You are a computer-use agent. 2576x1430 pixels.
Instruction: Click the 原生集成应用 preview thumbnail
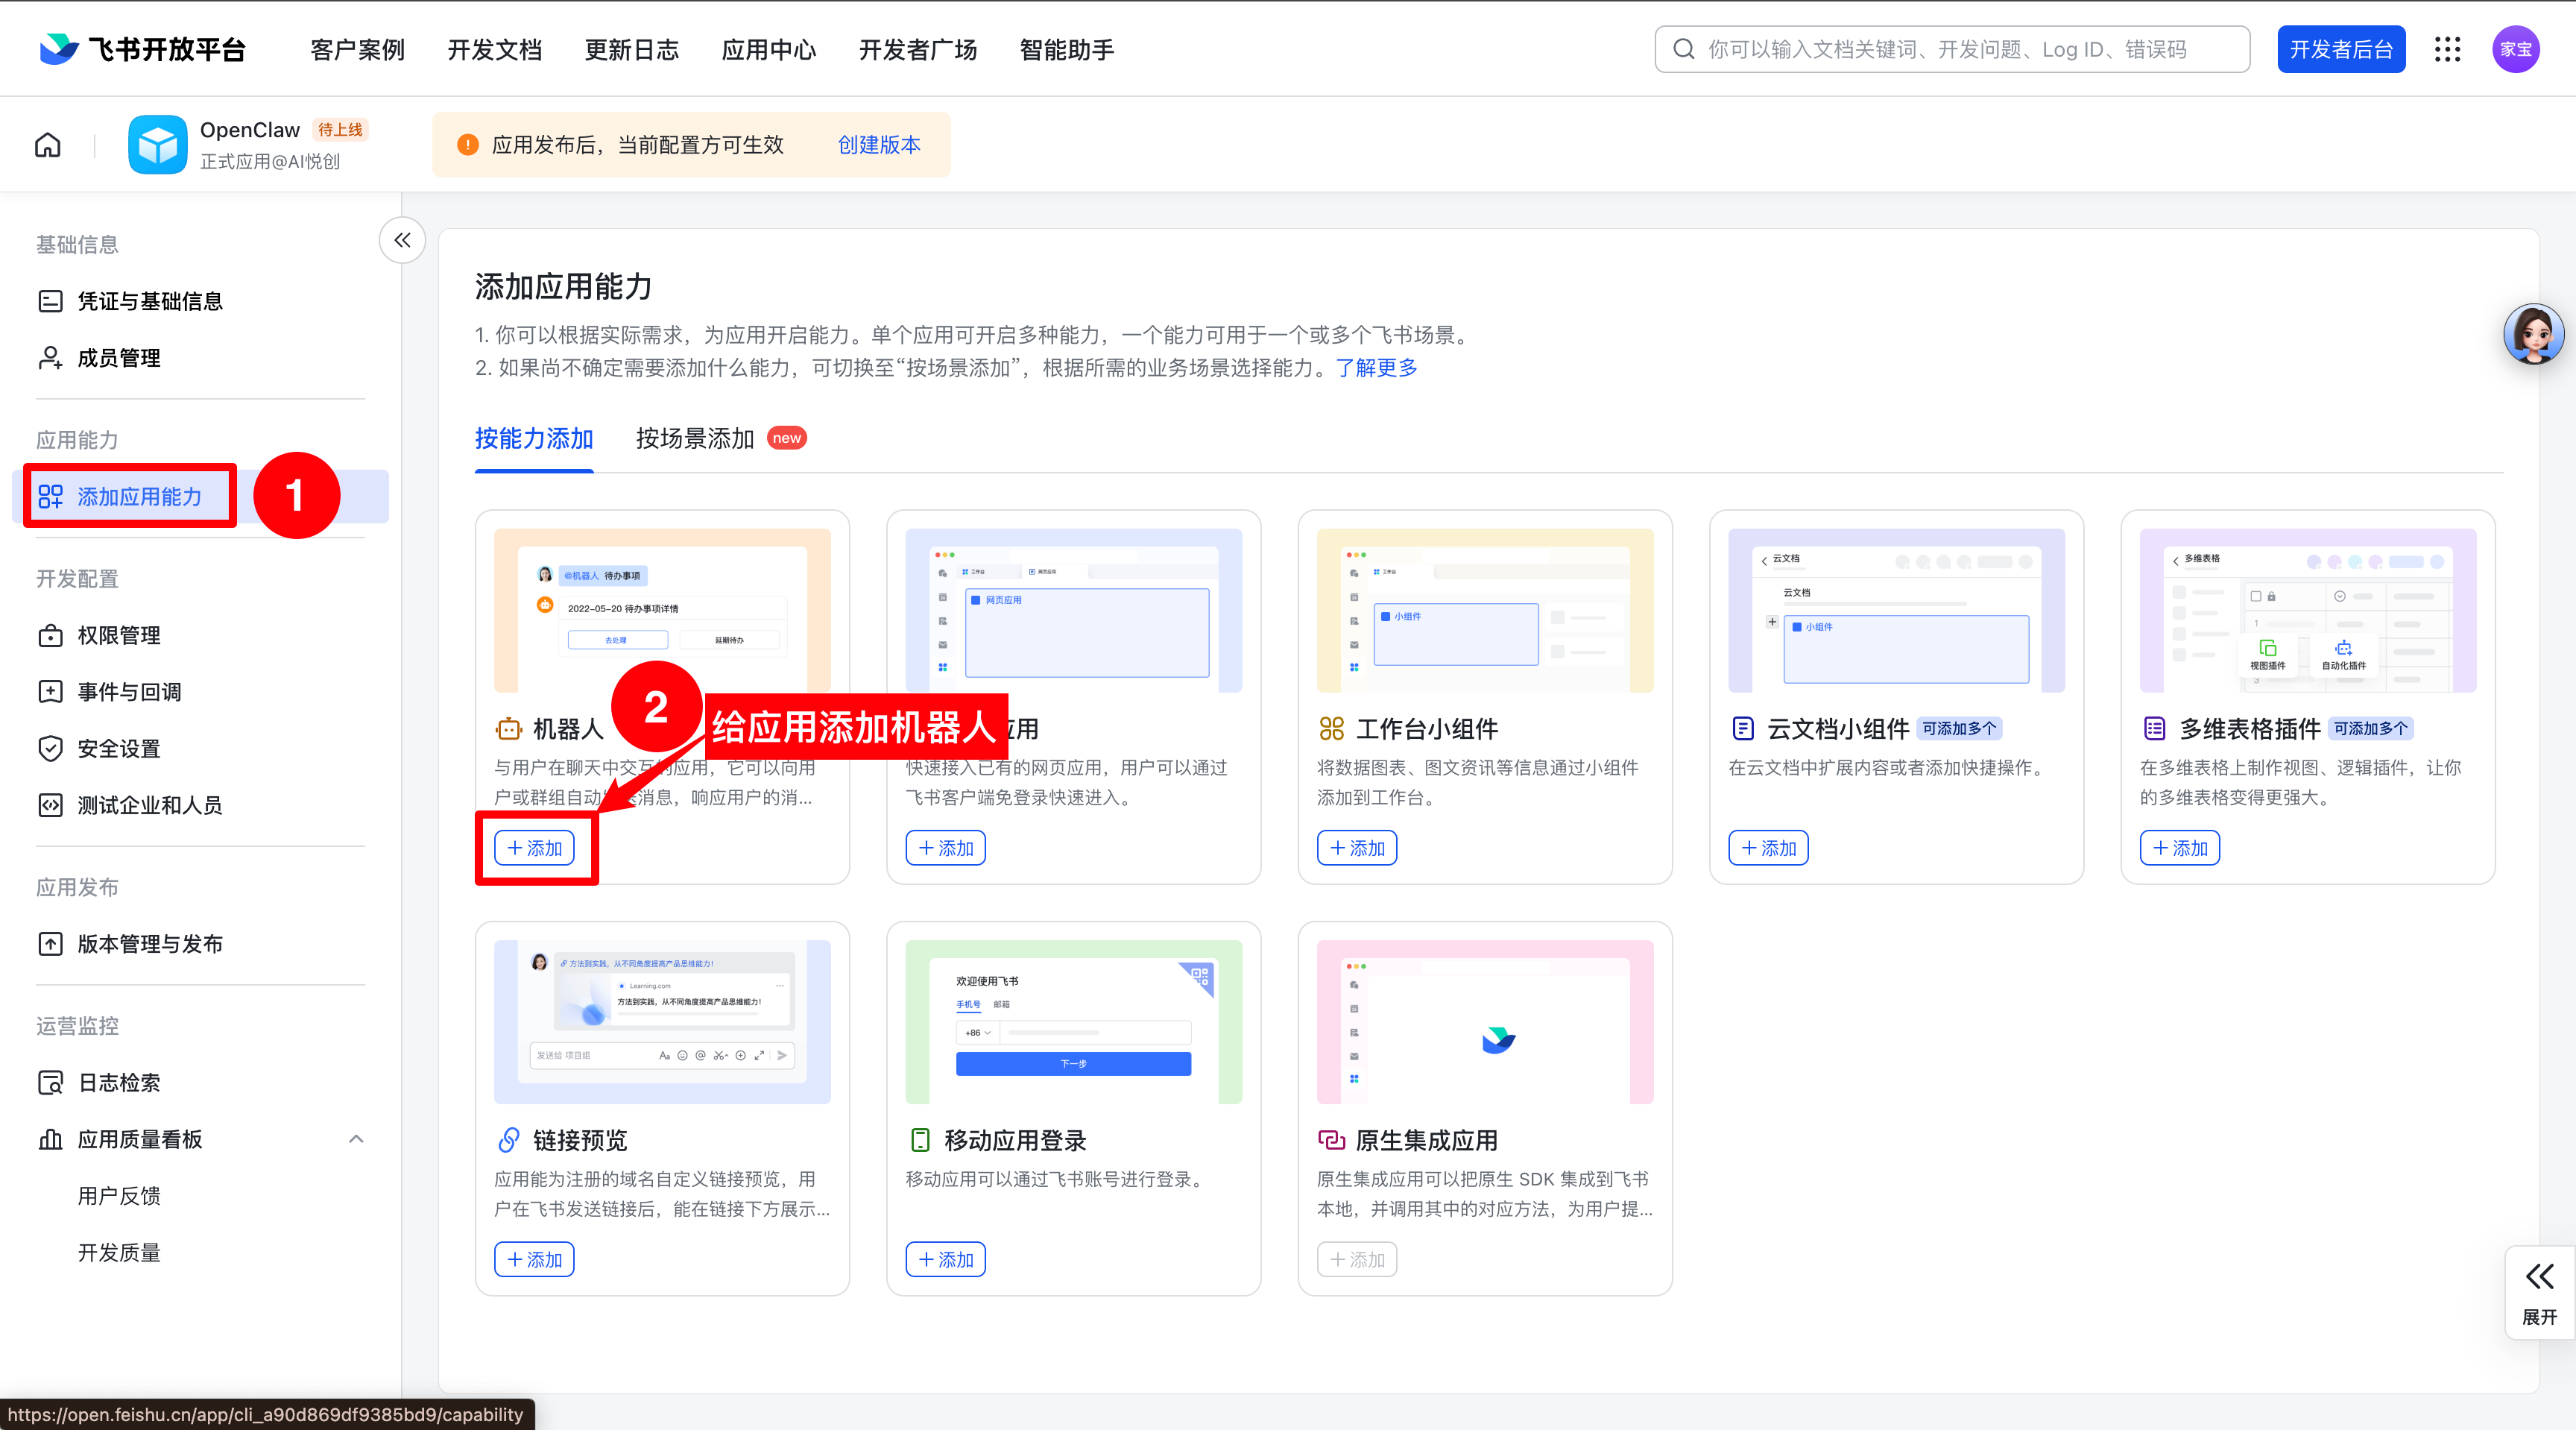[x=1485, y=1022]
